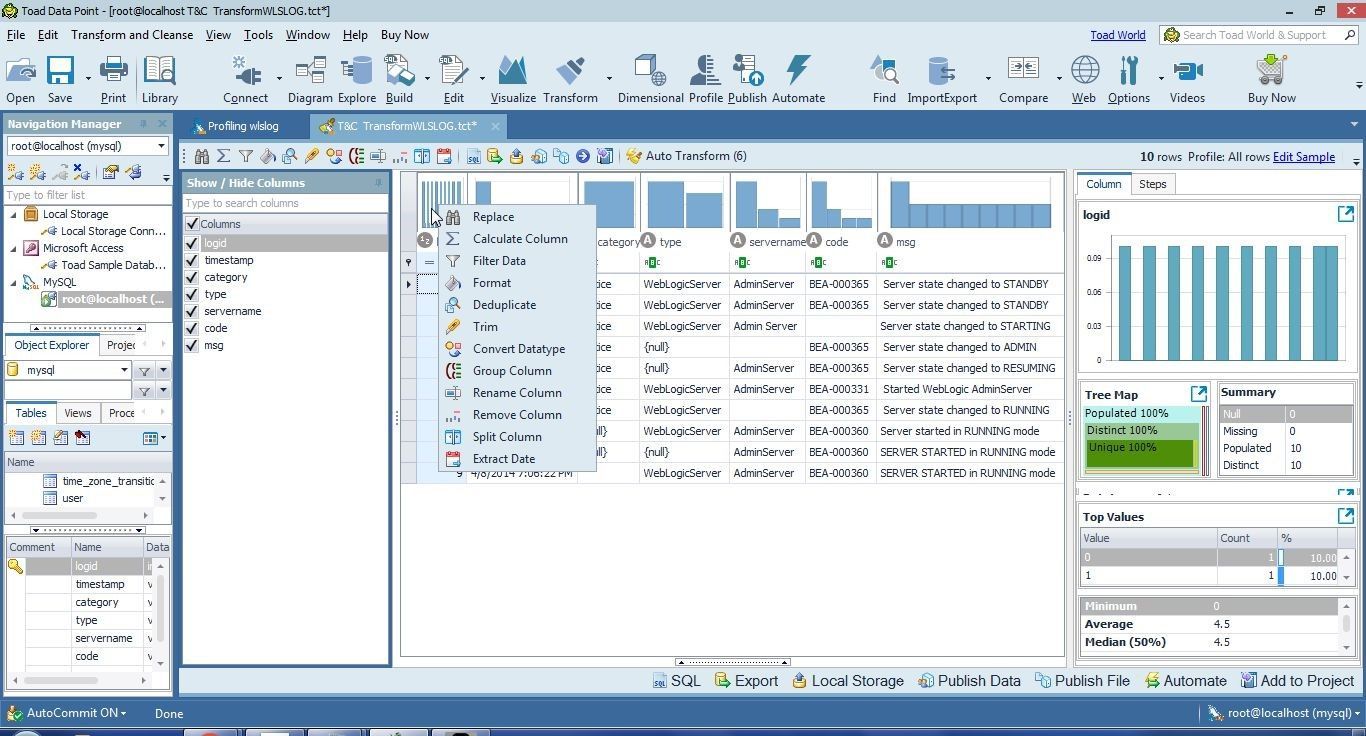Click the Type to search columns field
The width and height of the screenshot is (1366, 736).
click(285, 203)
